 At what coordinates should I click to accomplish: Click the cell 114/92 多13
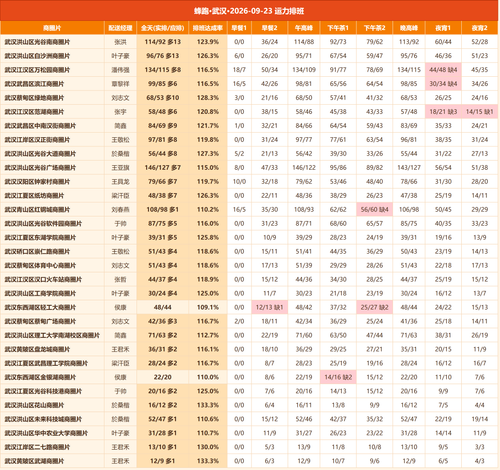pos(163,42)
